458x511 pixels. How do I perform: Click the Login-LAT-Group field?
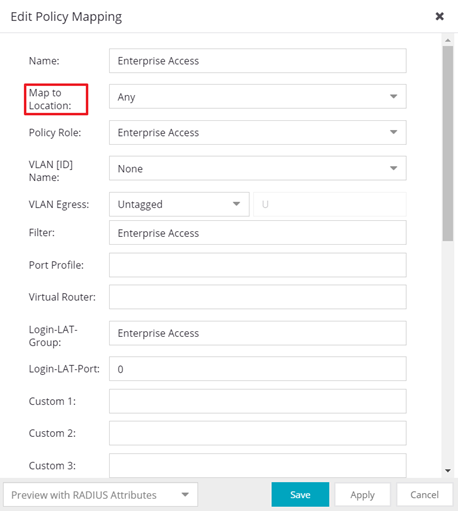[x=258, y=333]
